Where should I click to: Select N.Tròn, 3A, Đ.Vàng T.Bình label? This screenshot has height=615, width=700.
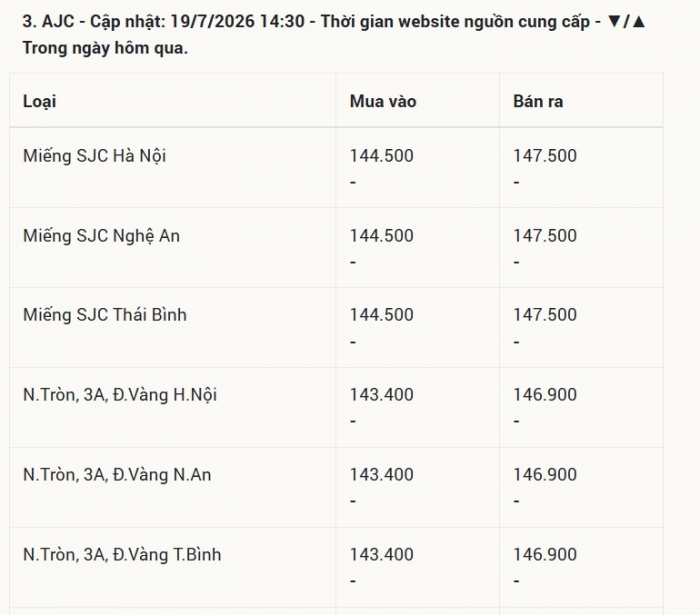pyautogui.click(x=122, y=554)
